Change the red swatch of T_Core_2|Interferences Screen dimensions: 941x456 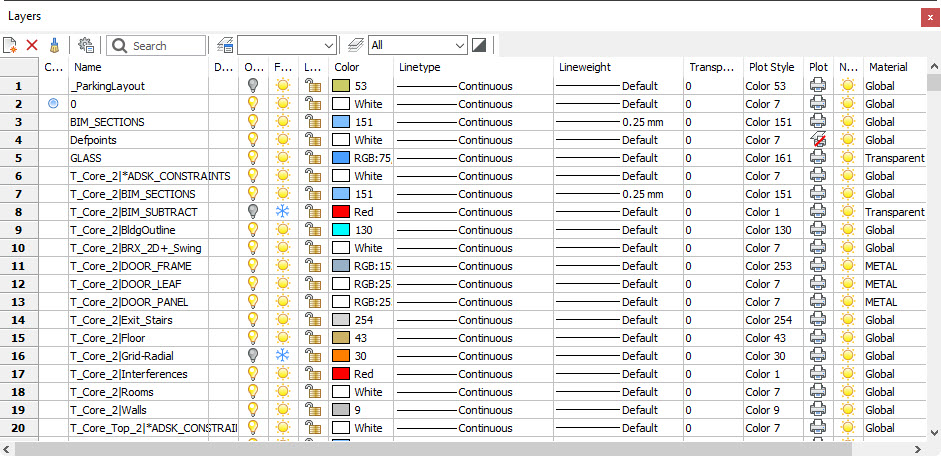pyautogui.click(x=340, y=374)
